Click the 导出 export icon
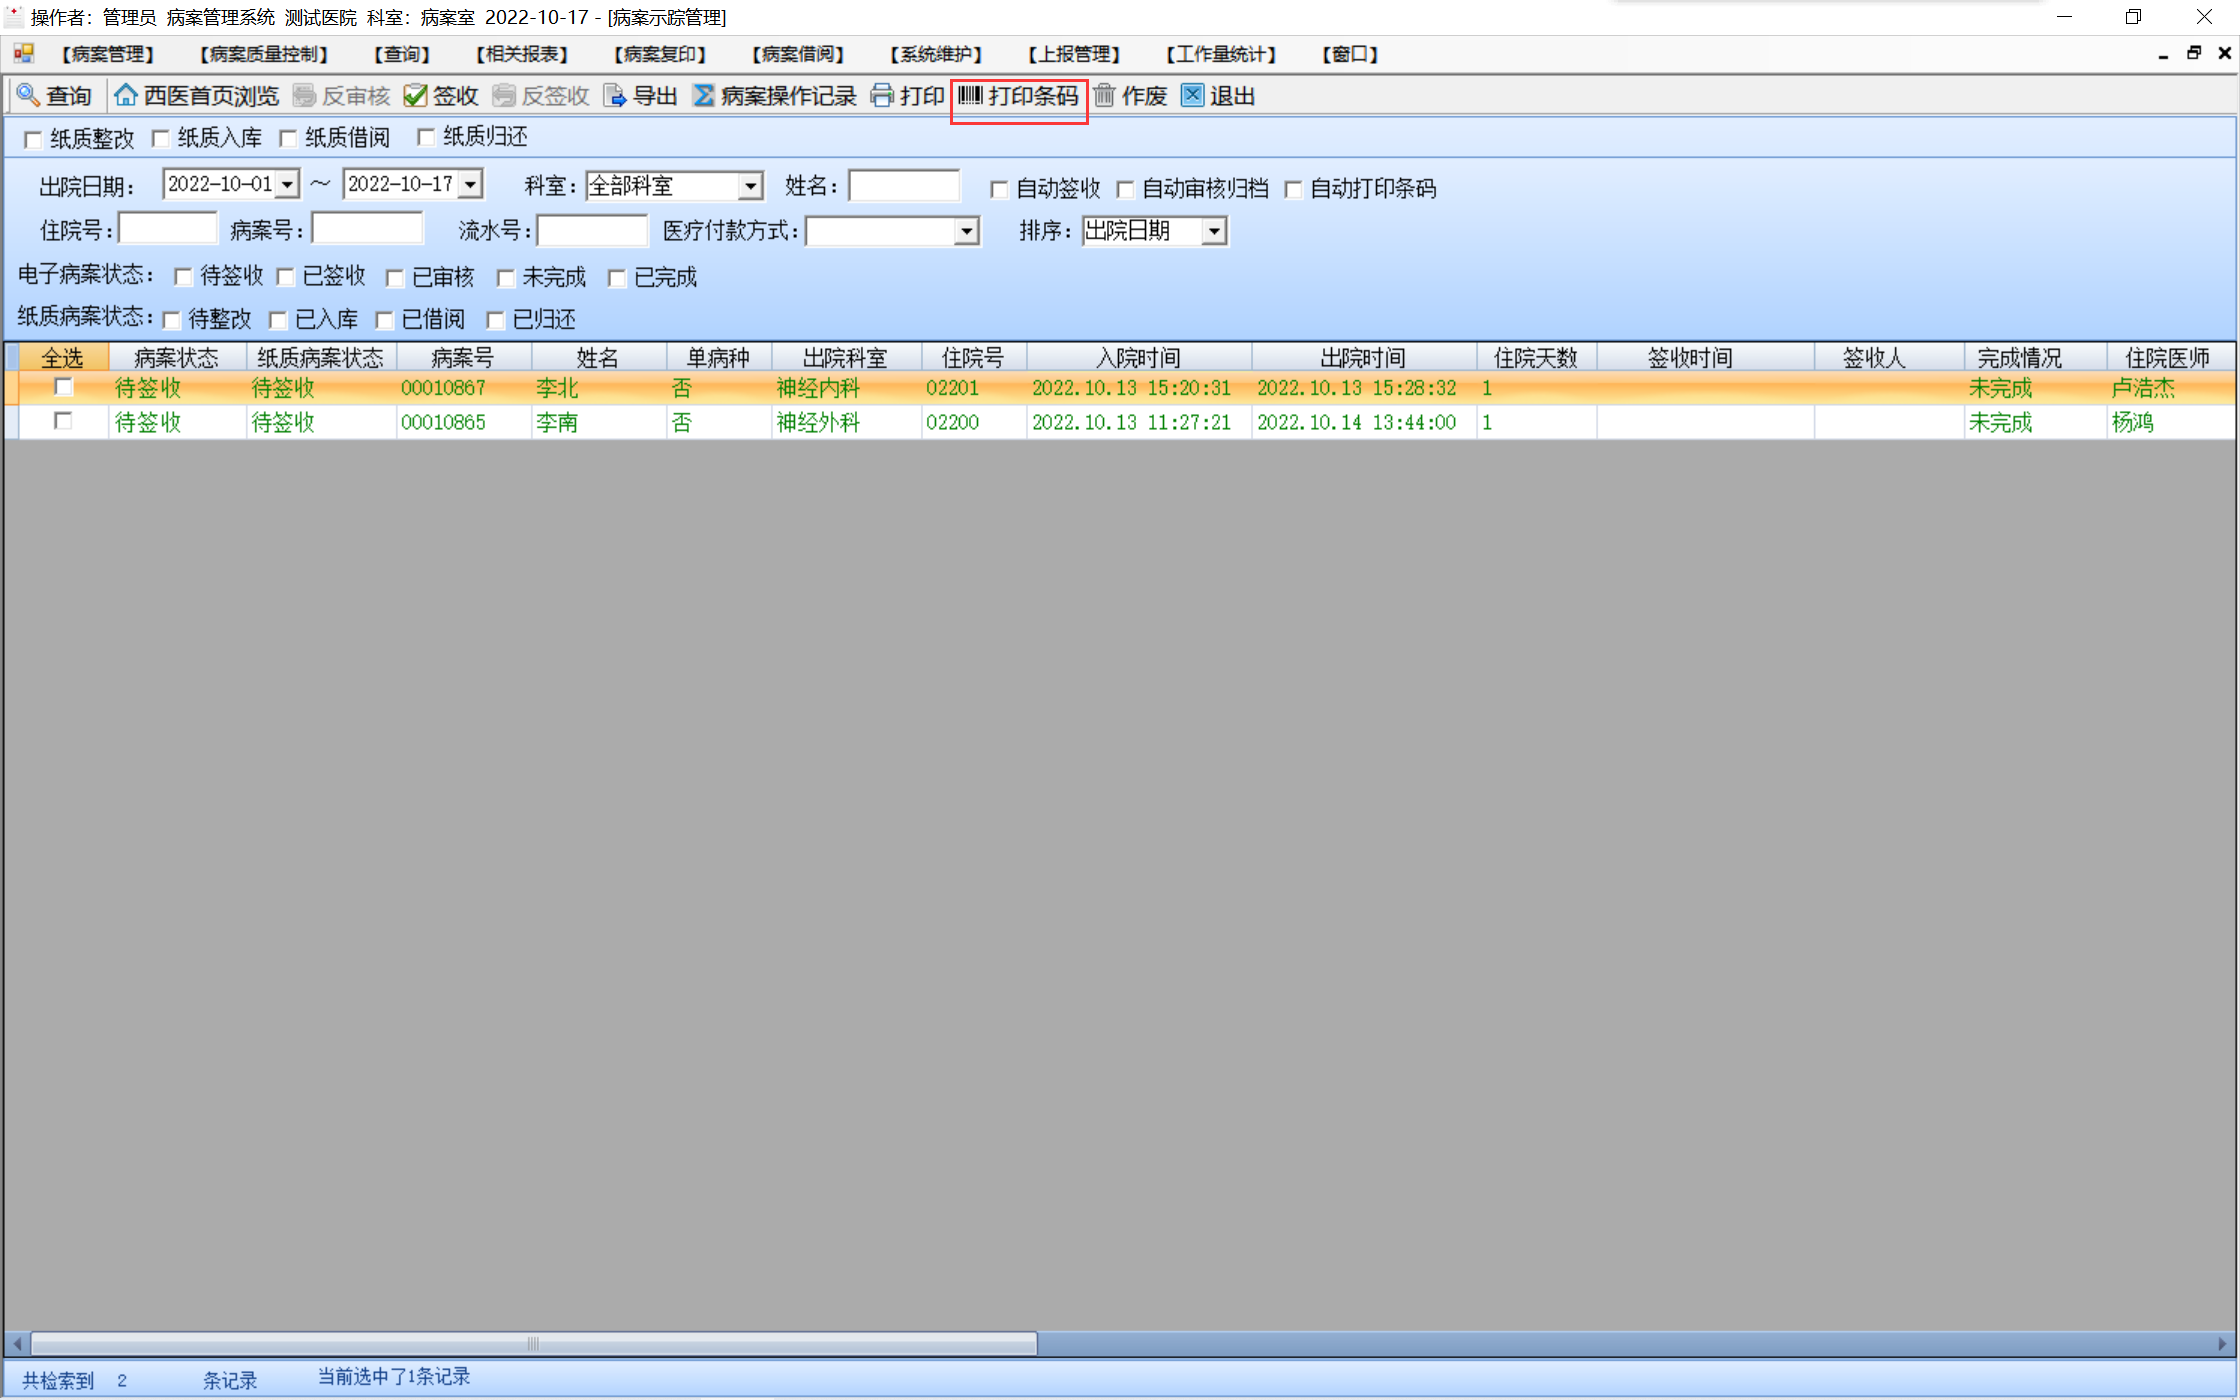This screenshot has height=1400, width=2240. tap(615, 96)
